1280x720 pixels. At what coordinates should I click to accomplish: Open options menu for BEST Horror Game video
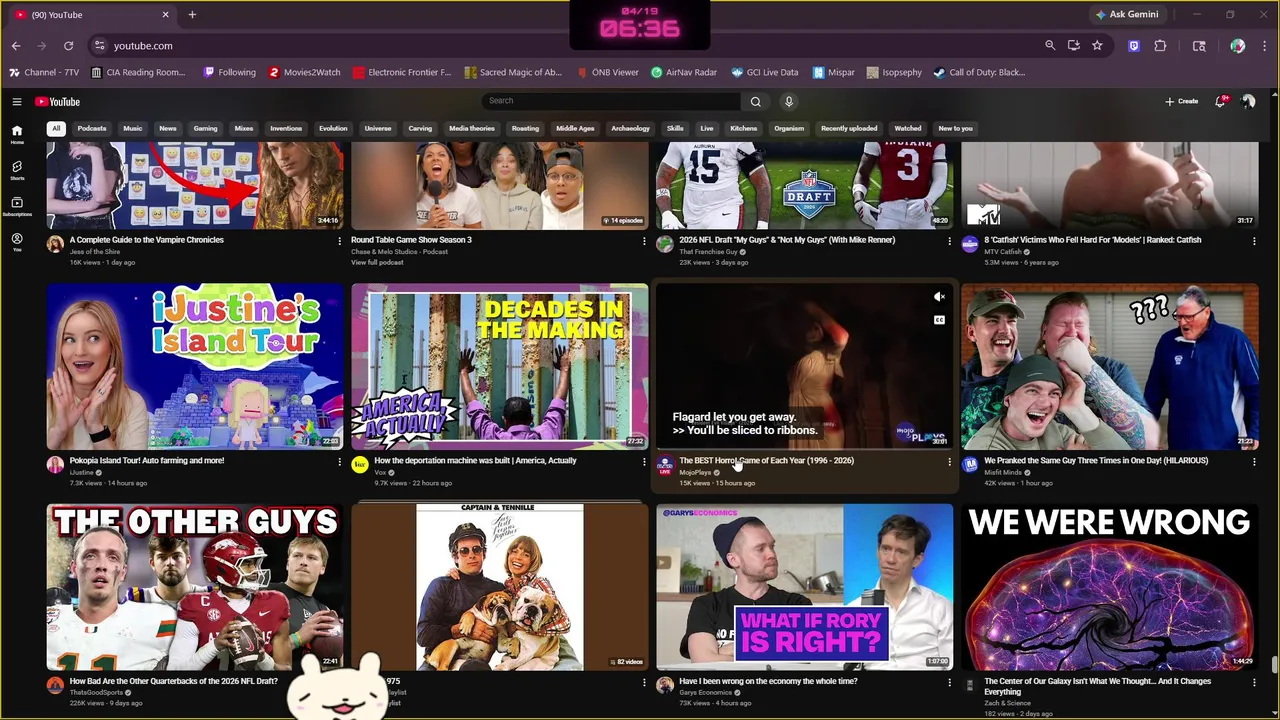(x=949, y=462)
